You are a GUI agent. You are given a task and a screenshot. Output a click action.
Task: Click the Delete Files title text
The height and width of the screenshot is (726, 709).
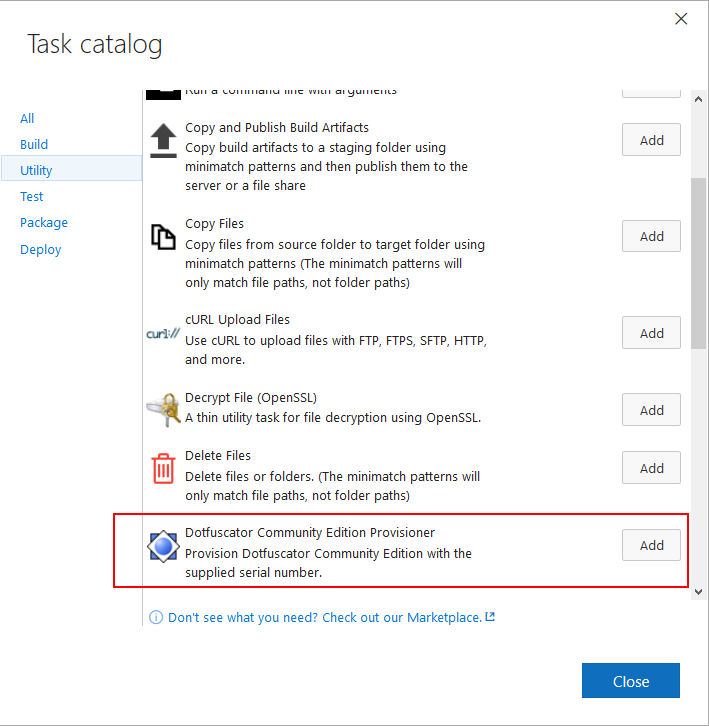pos(218,456)
